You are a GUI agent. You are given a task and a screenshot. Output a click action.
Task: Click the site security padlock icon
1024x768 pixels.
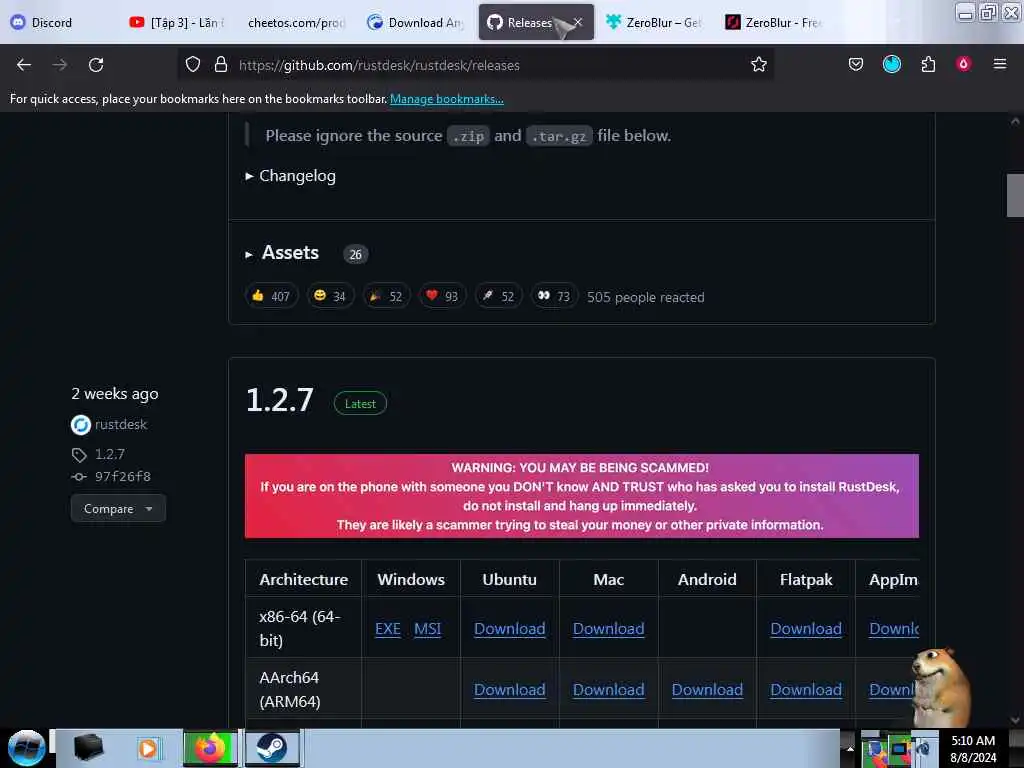tap(221, 65)
